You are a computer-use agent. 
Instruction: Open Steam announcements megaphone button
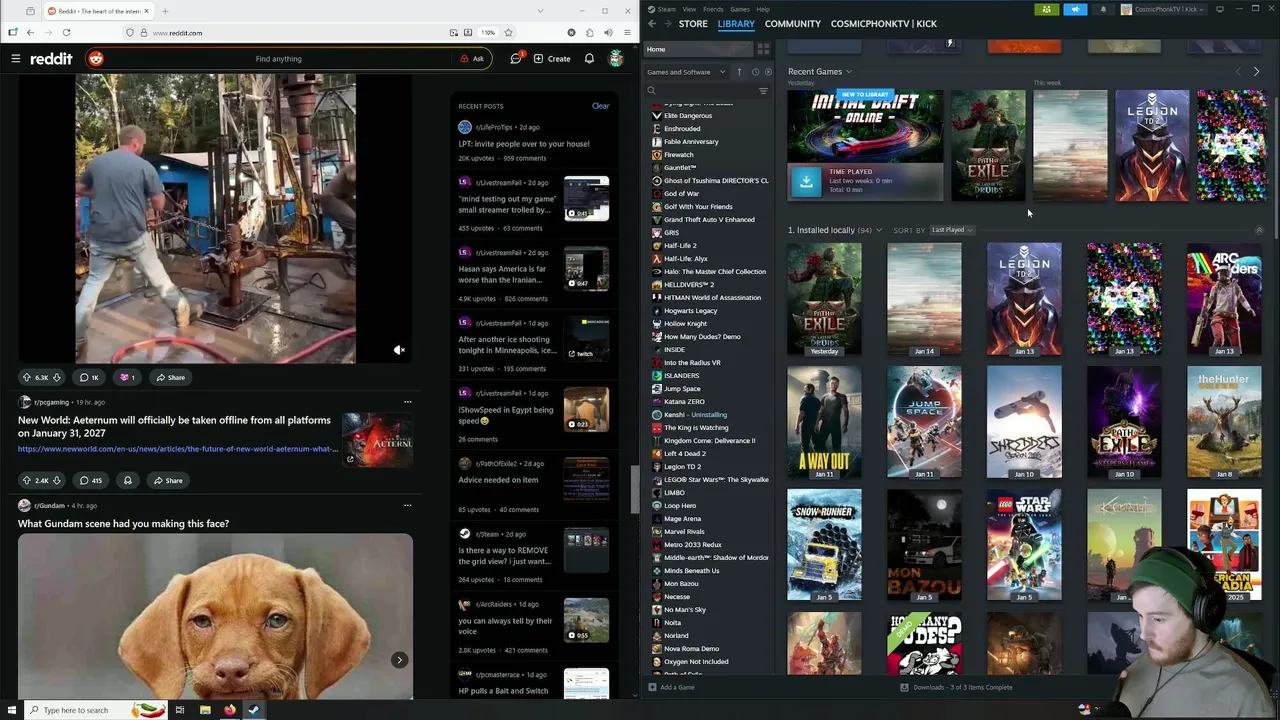(1075, 9)
